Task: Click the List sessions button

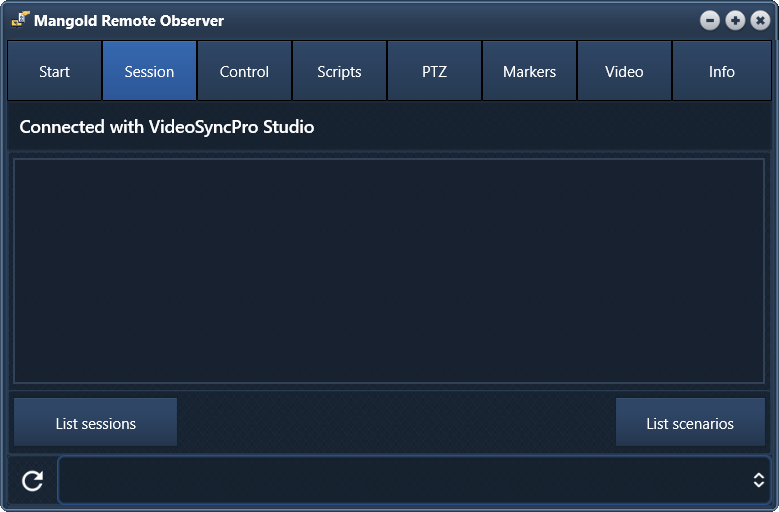Action: click(x=95, y=422)
